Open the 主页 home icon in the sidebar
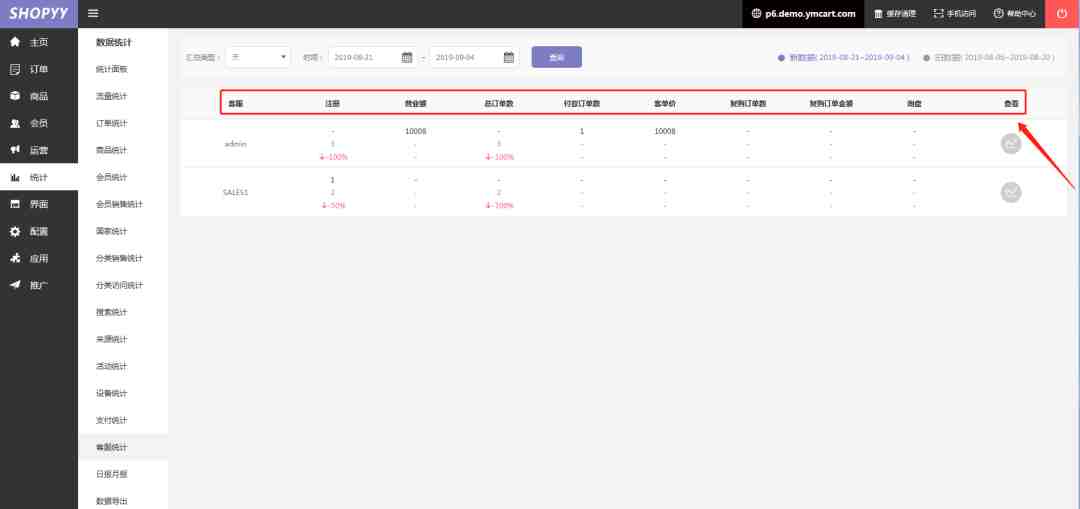Image resolution: width=1080 pixels, height=509 pixels. pos(14,42)
